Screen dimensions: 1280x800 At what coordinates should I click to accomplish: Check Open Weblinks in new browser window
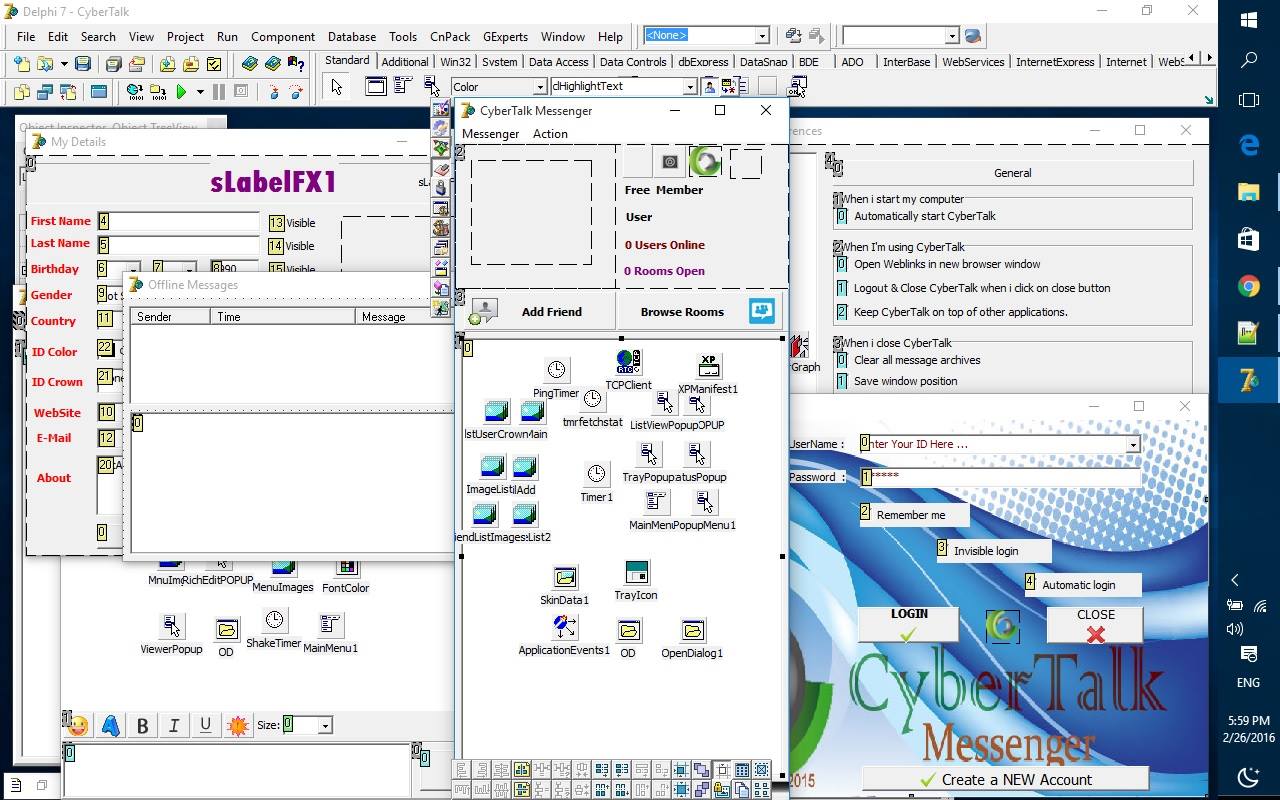click(842, 264)
